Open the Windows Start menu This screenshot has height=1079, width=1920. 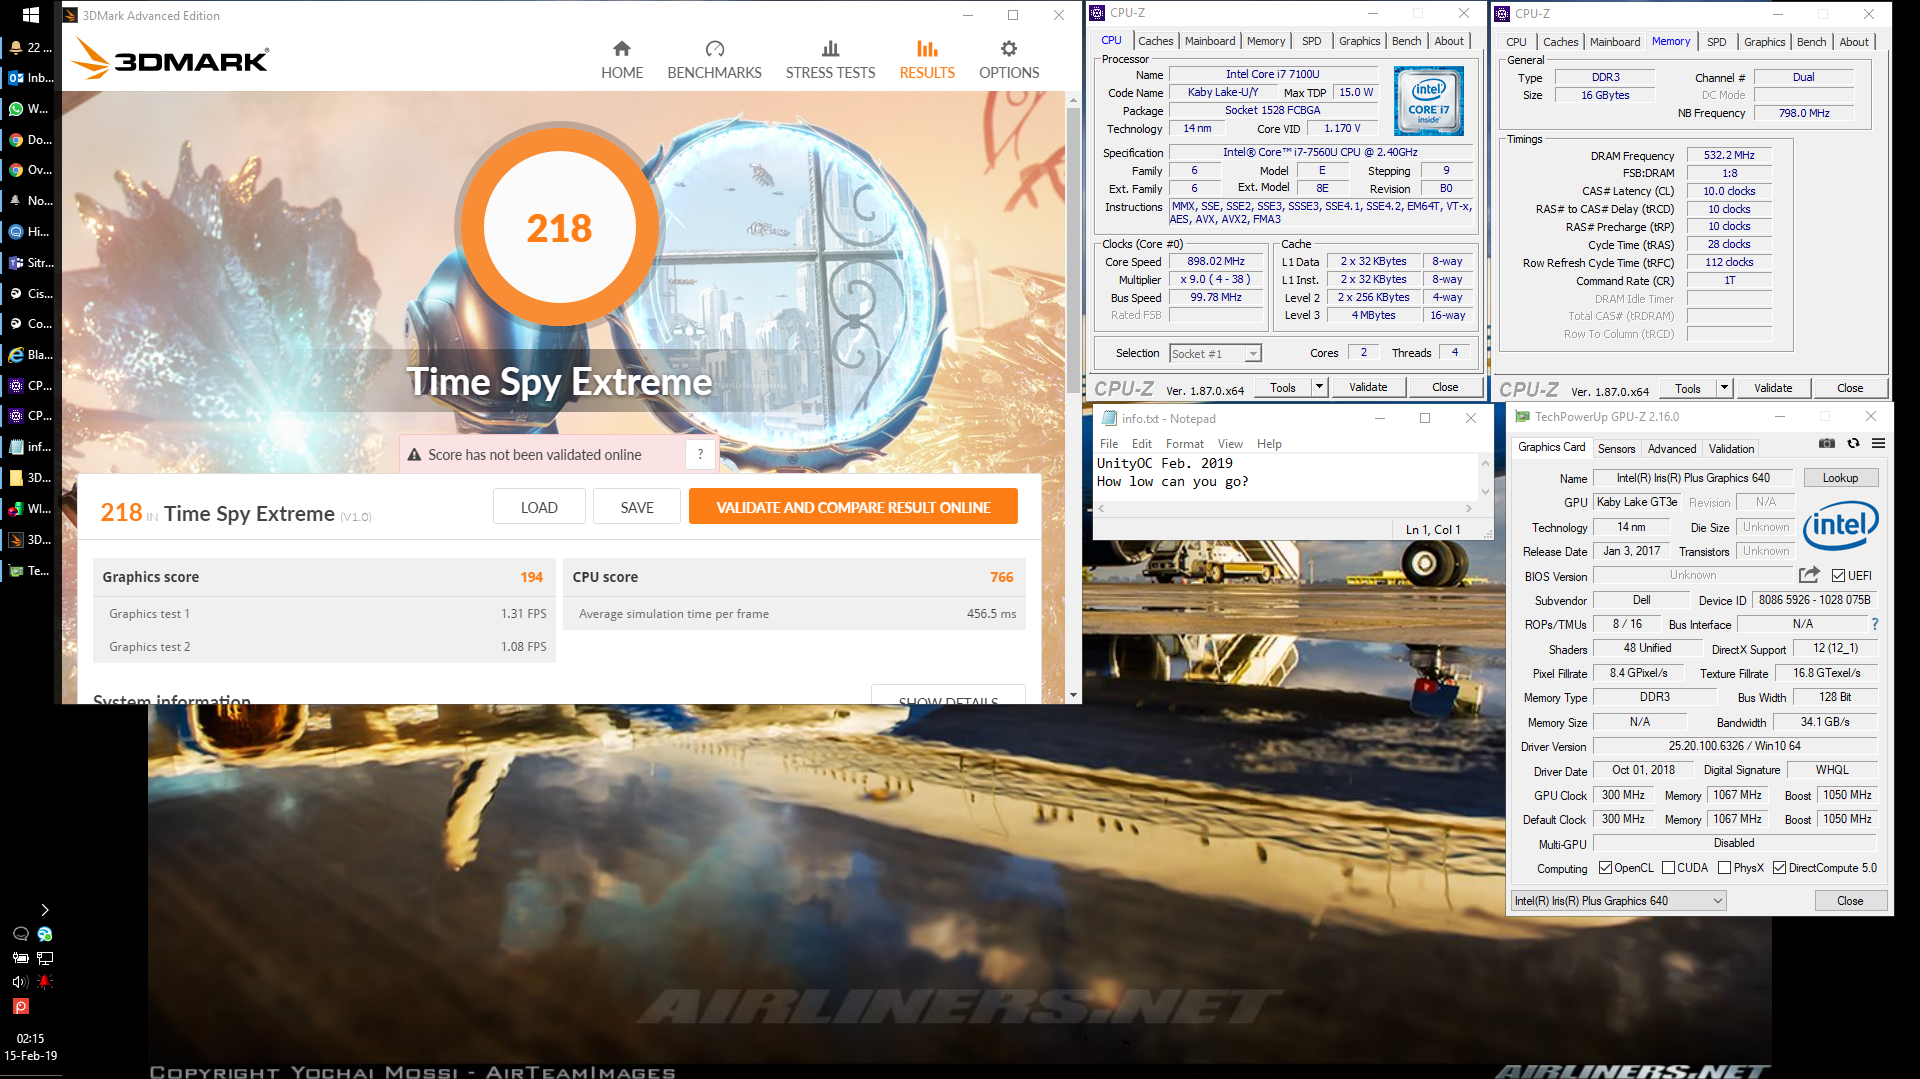click(x=30, y=15)
